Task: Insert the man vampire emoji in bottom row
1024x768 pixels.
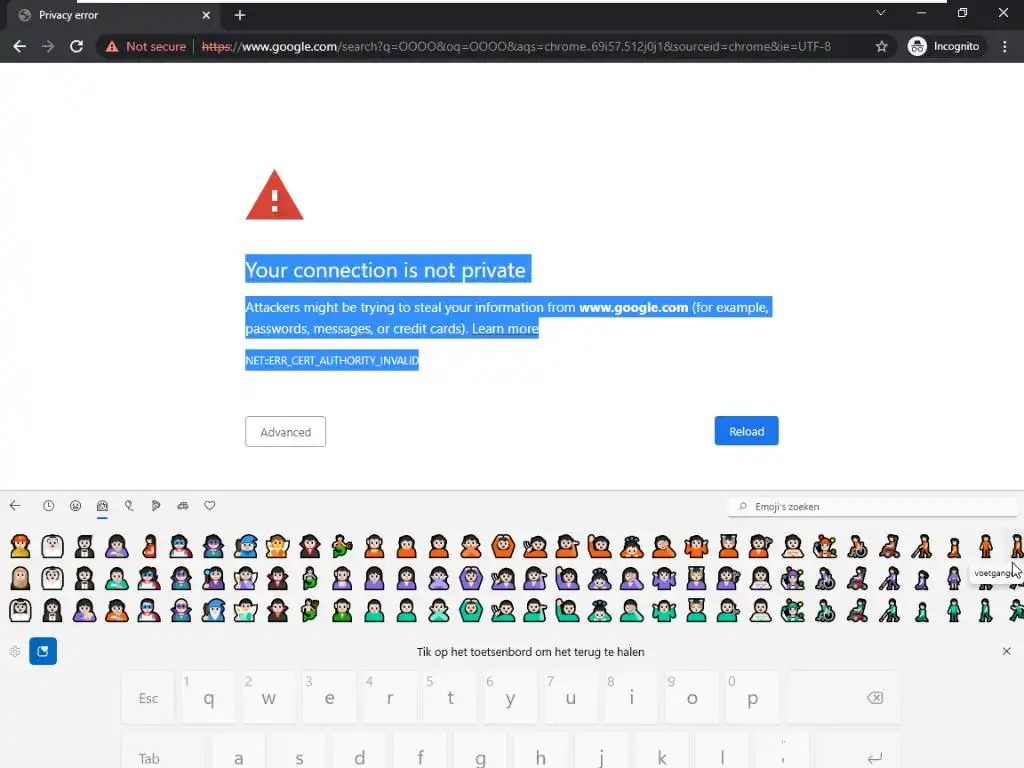Action: click(x=278, y=610)
